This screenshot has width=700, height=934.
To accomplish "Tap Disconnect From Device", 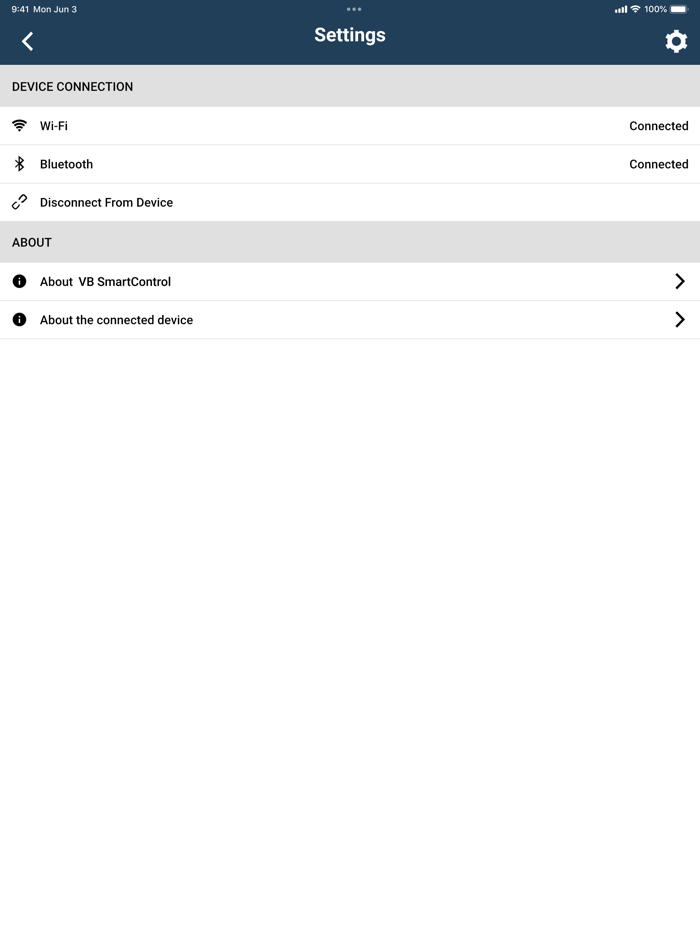I will coord(105,202).
